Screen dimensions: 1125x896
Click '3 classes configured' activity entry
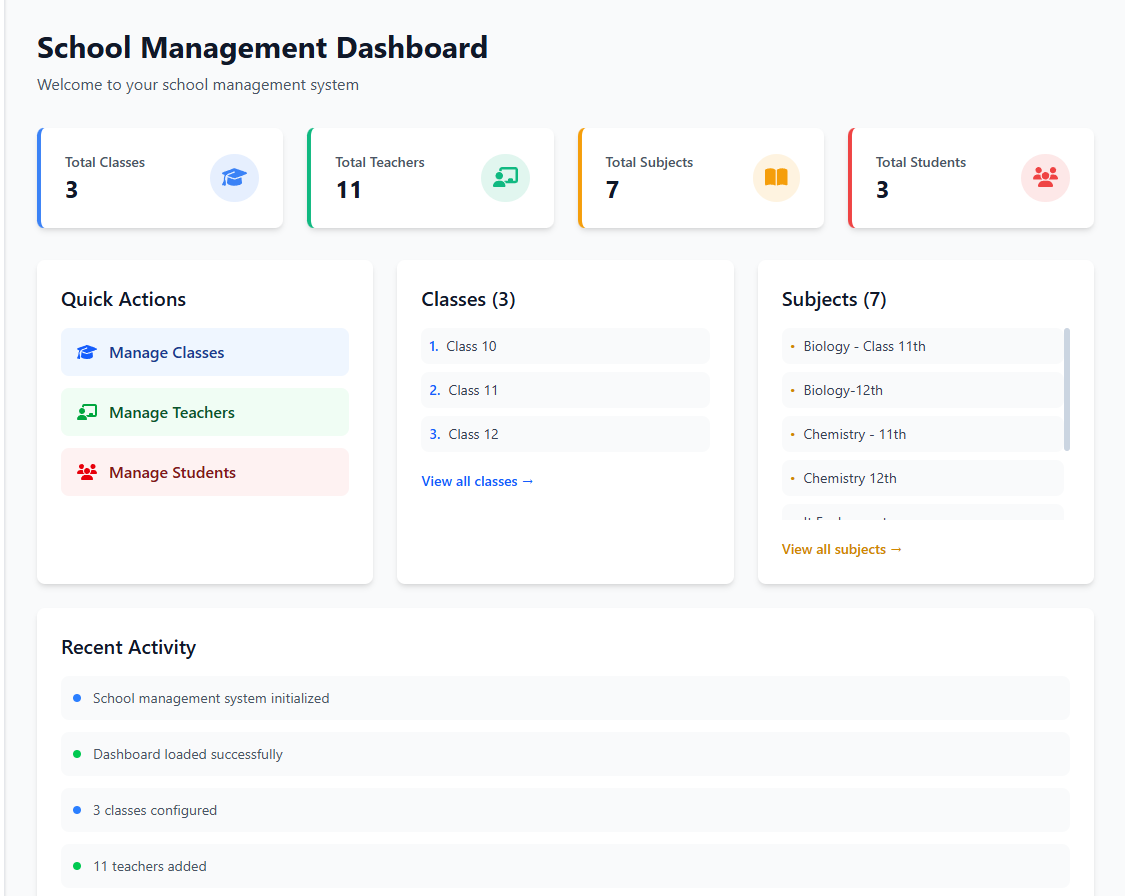click(565, 810)
